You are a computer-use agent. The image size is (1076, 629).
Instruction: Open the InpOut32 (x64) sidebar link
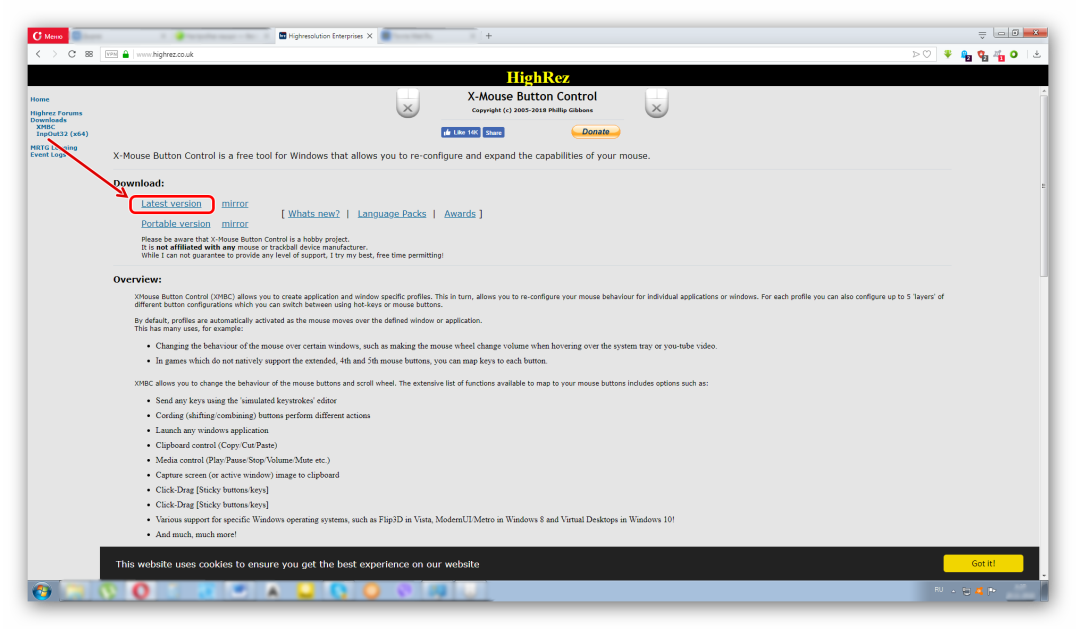[x=62, y=134]
